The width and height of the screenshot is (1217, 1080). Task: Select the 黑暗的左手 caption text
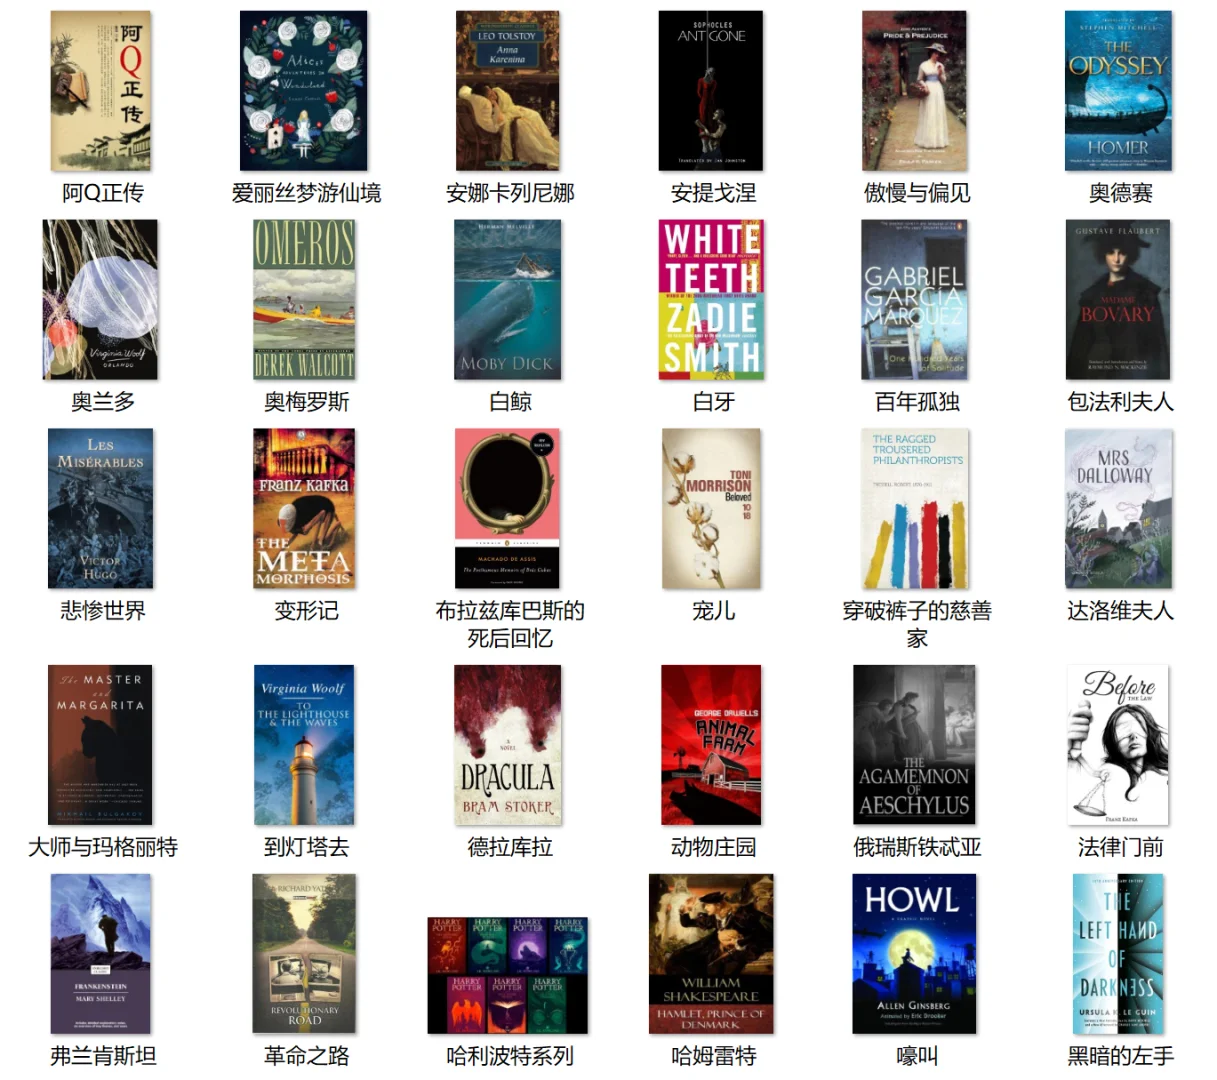(1120, 1056)
